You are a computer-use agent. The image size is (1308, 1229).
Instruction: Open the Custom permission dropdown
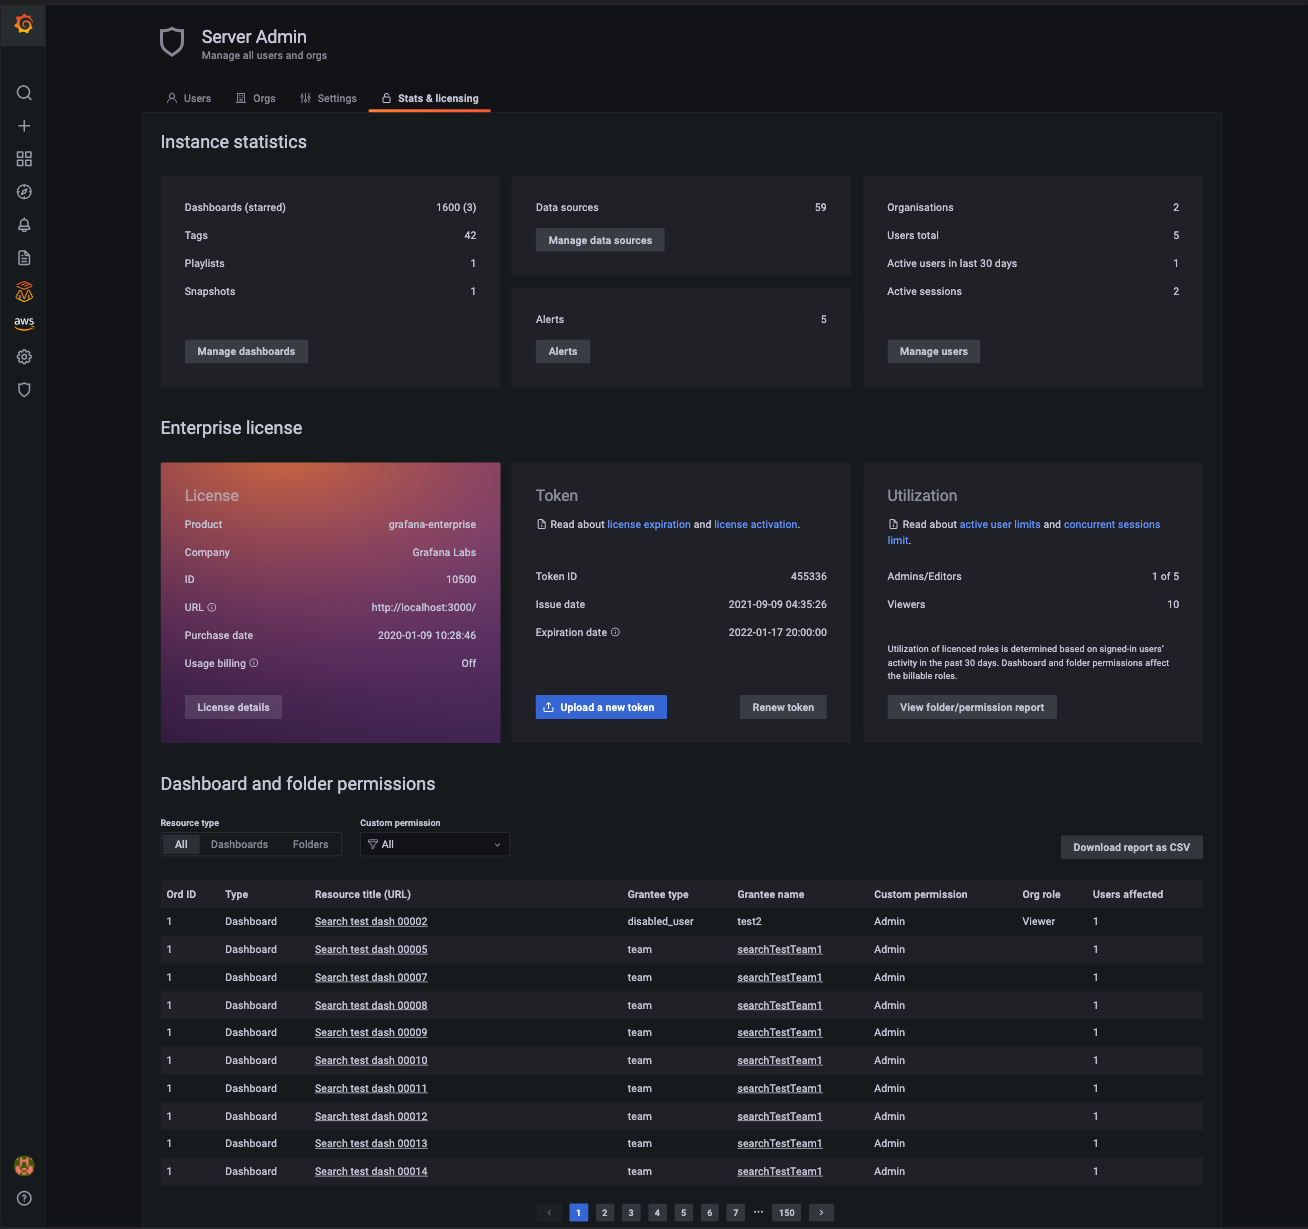434,844
